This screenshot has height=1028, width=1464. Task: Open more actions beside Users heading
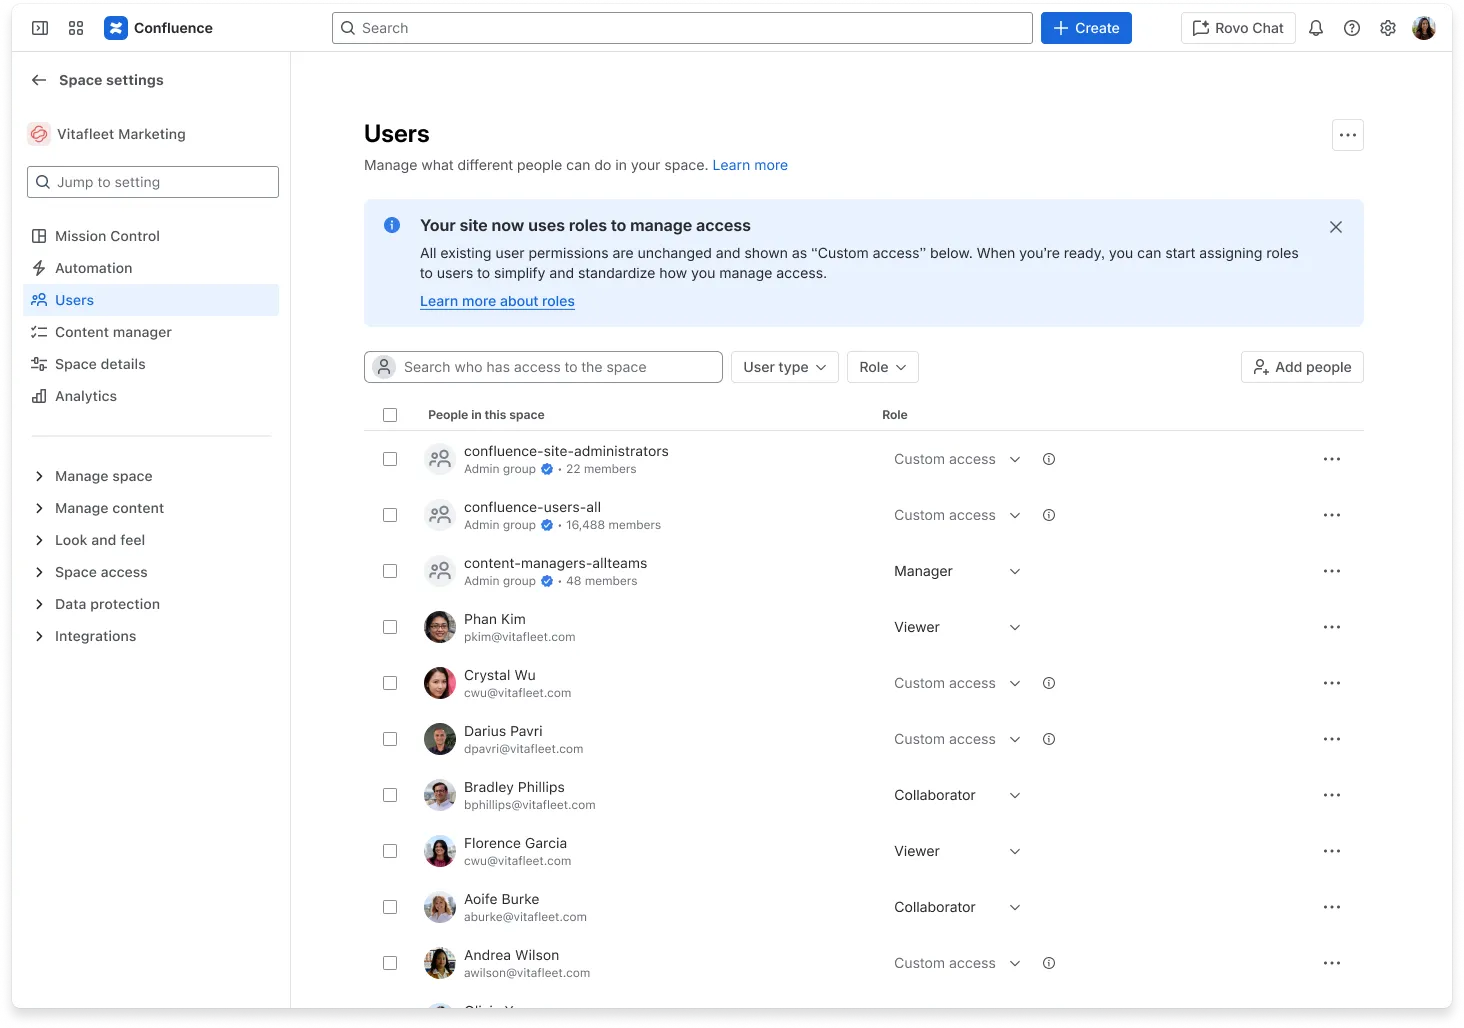1348,135
